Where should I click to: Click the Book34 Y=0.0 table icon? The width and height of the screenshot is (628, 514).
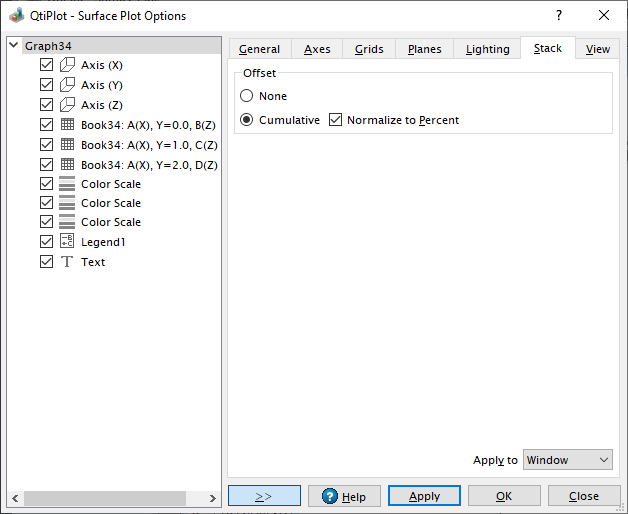coord(67,125)
